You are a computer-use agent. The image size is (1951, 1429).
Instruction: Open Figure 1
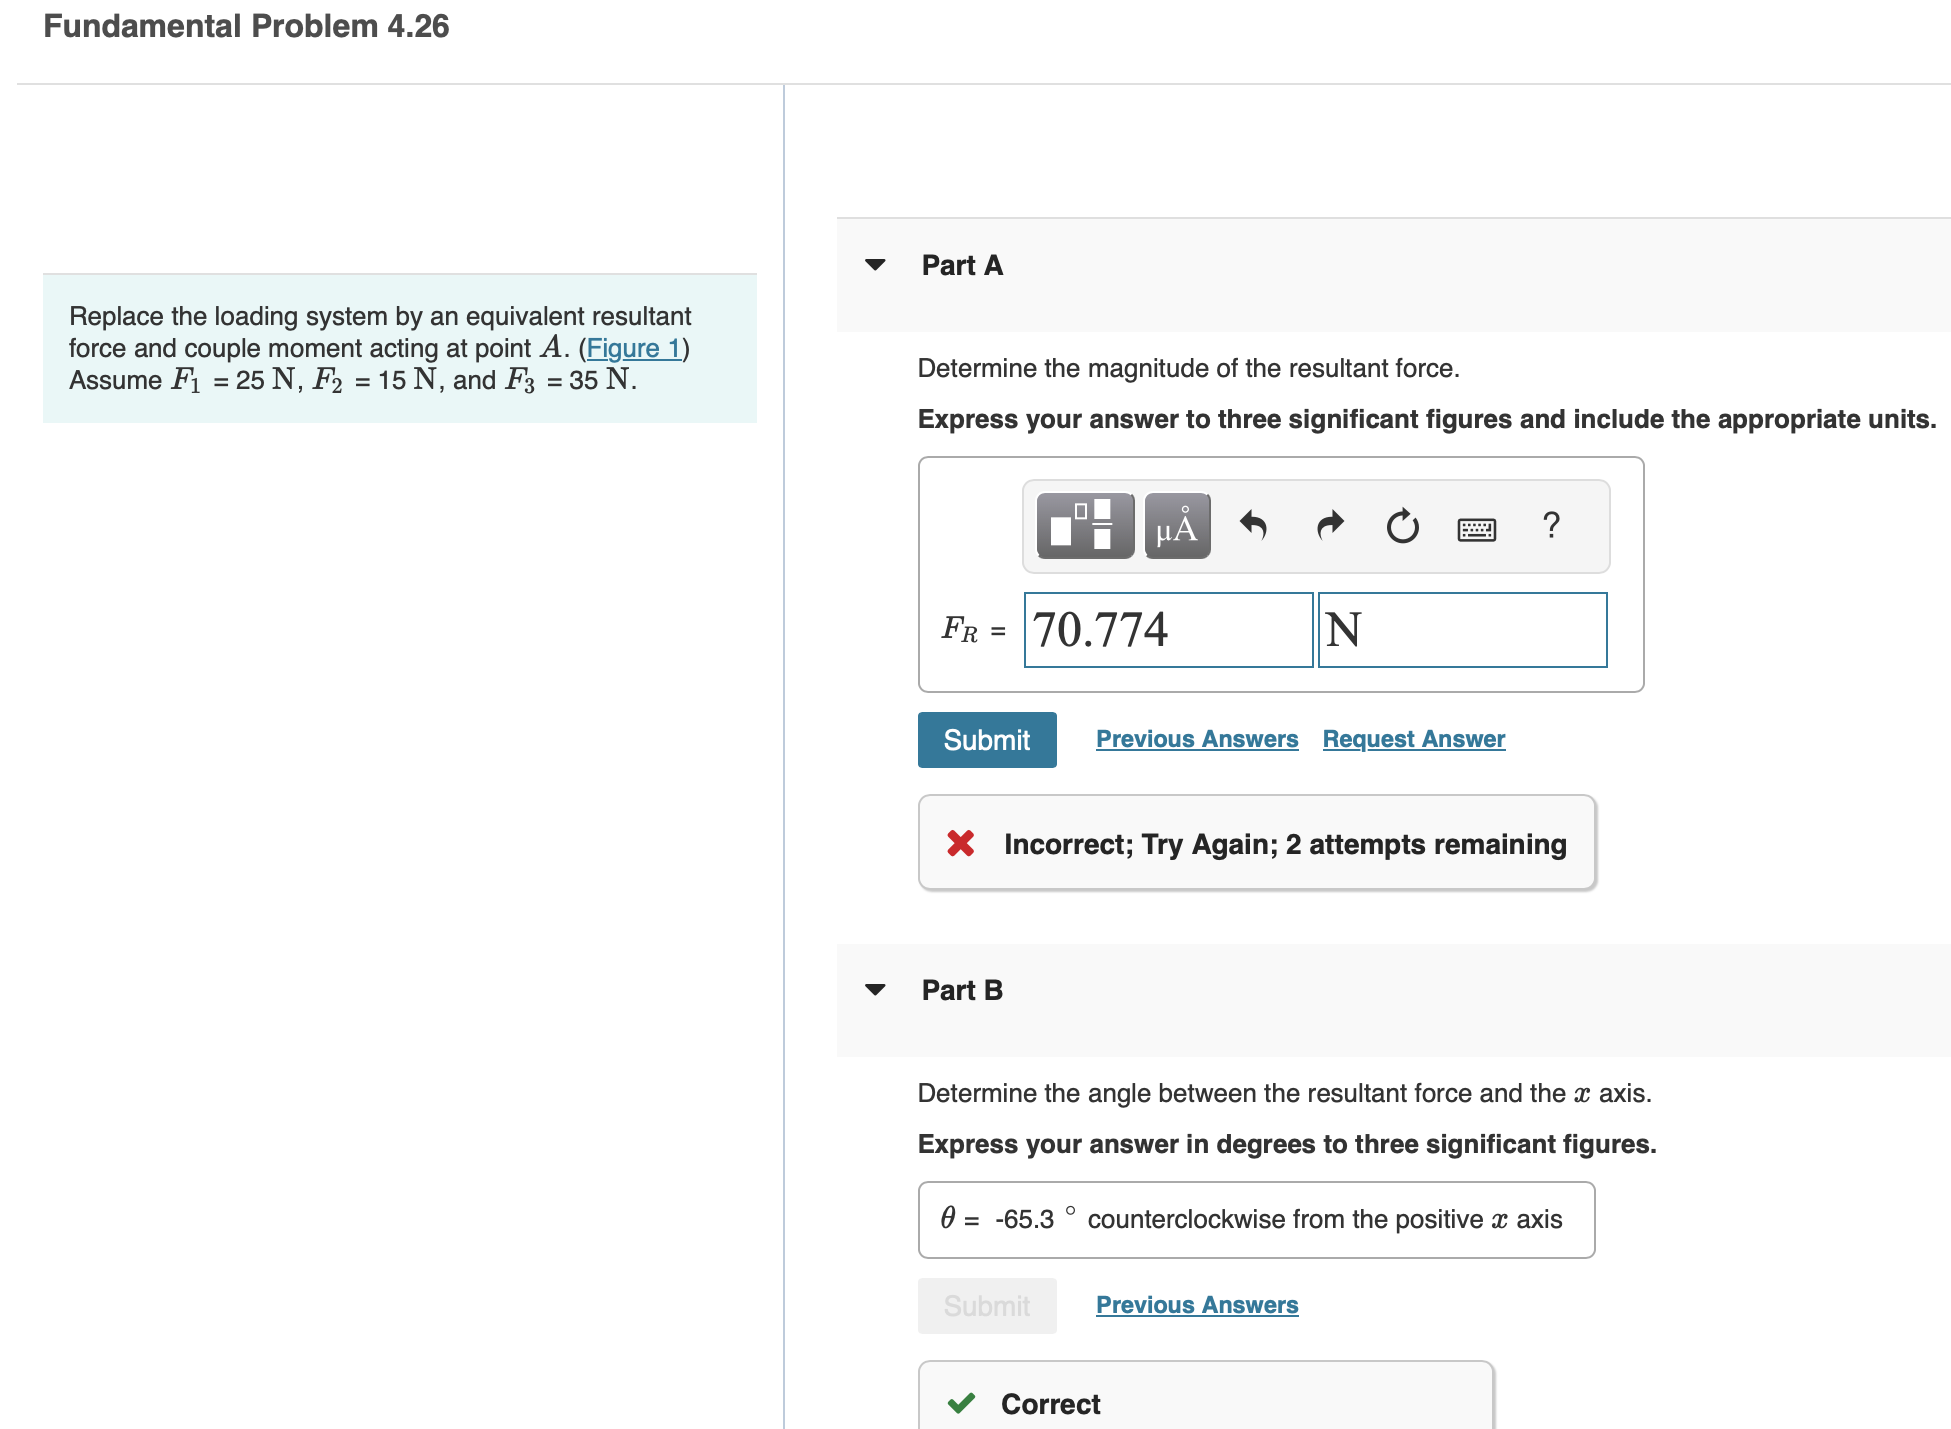(633, 348)
